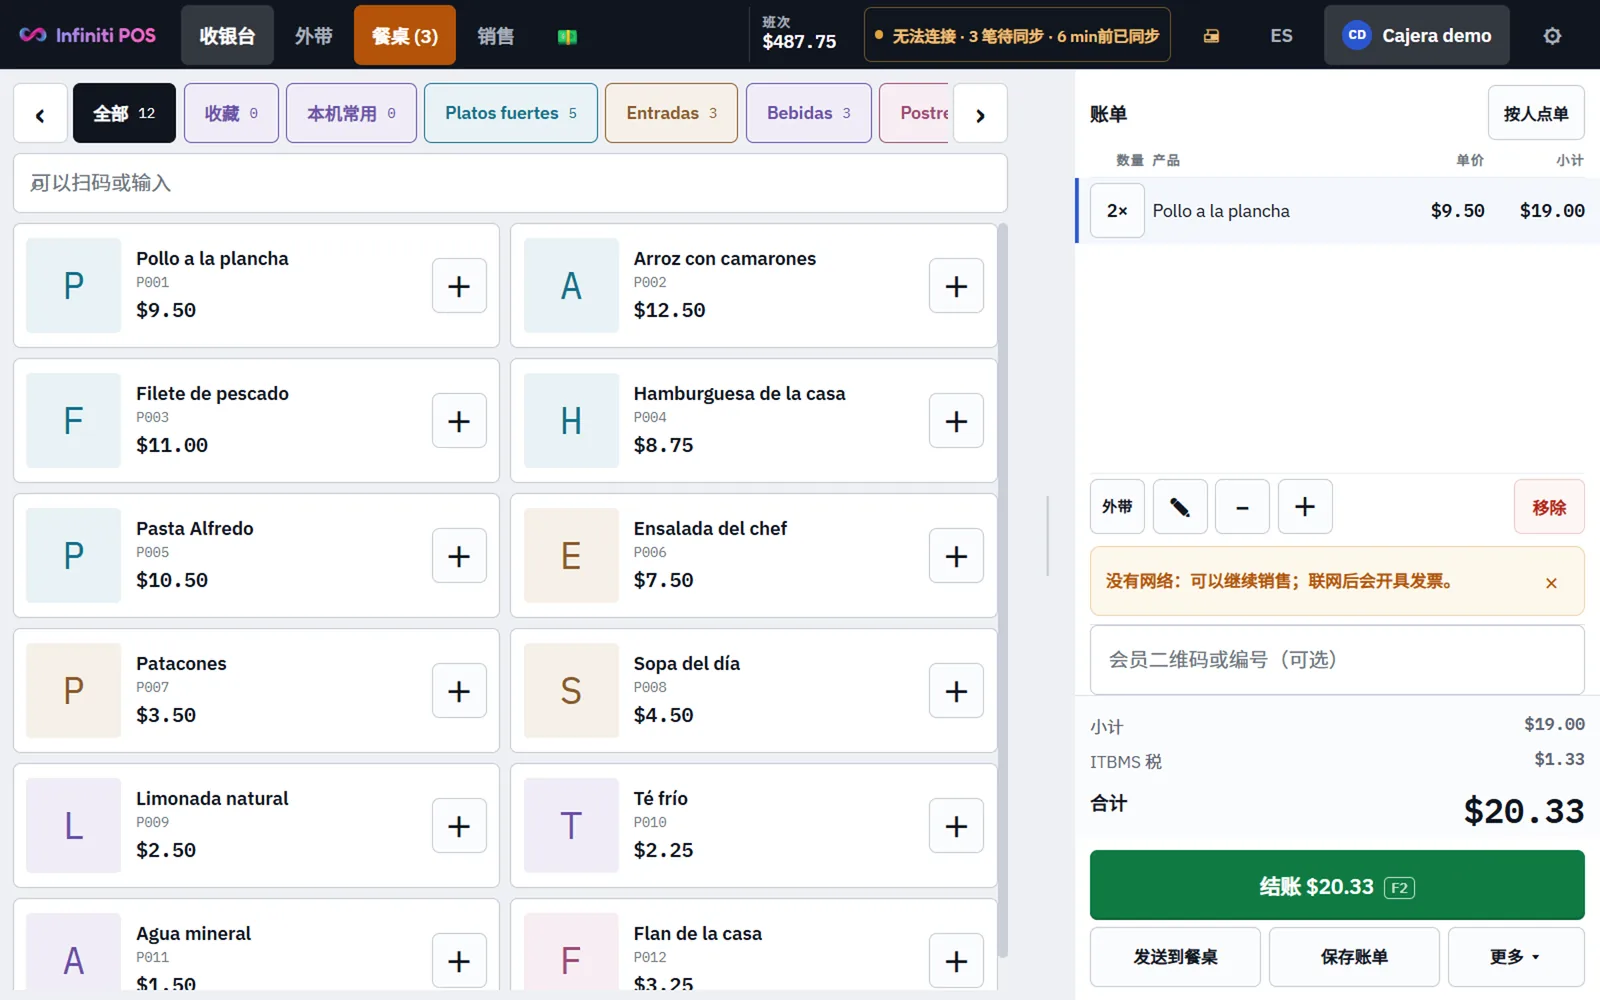Open the 收银台 tab
This screenshot has width=1600, height=1000.
227,36
